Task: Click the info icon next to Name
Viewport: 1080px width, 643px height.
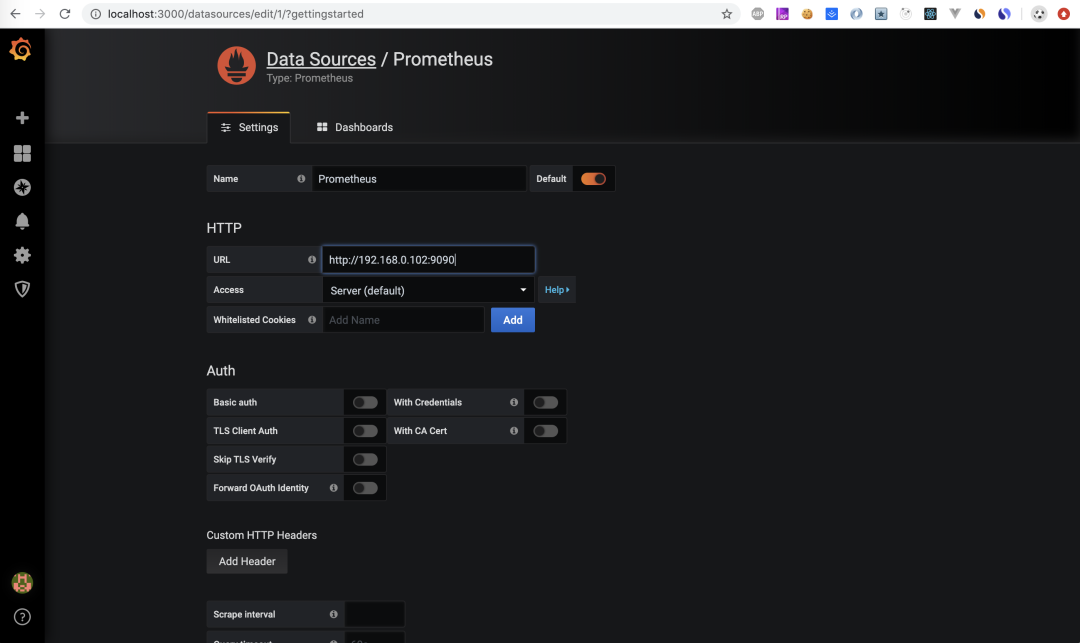Action: tap(301, 178)
